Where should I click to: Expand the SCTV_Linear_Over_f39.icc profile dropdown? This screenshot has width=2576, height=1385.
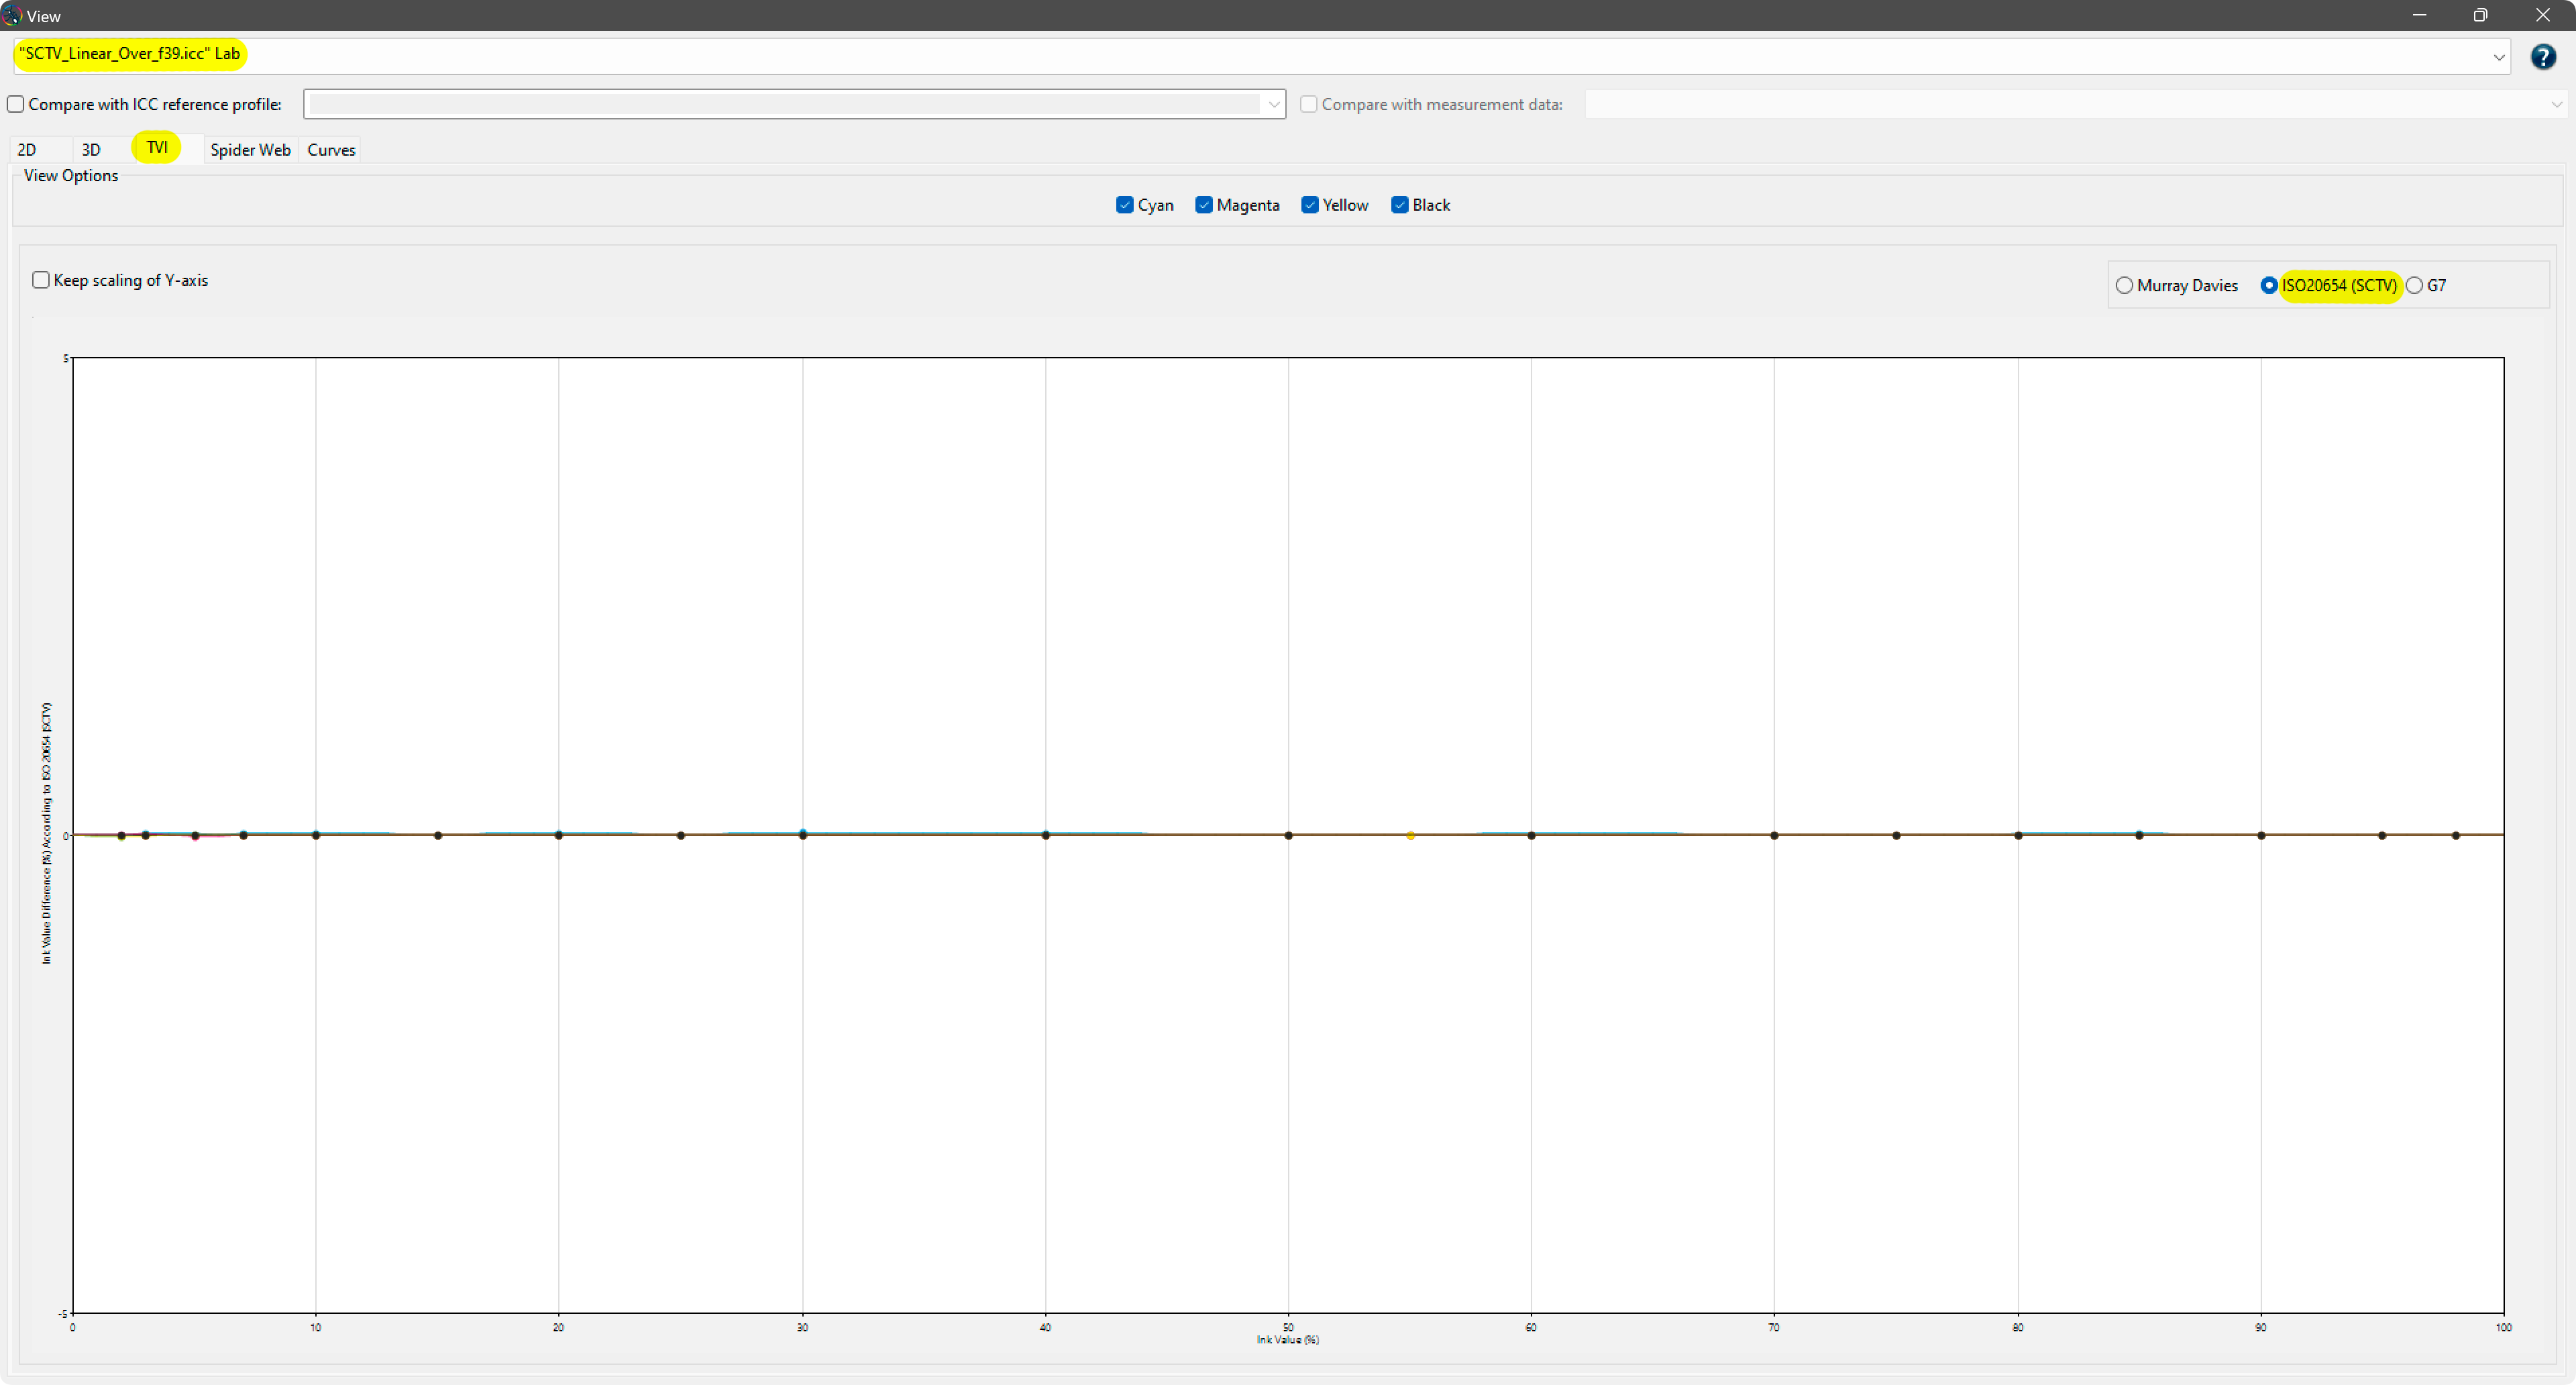click(2499, 57)
